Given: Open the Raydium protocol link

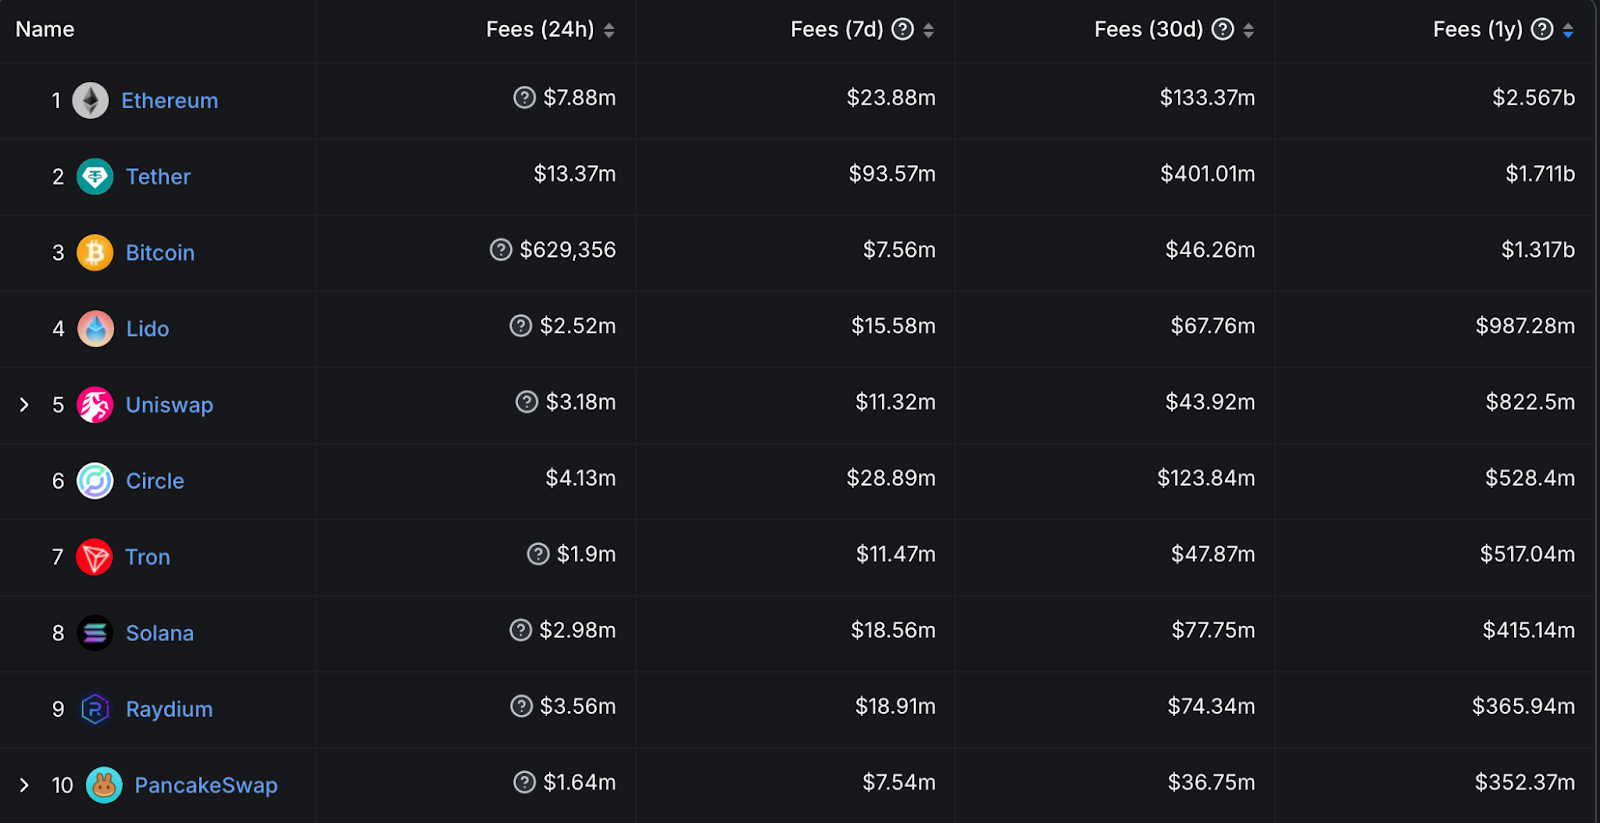Looking at the screenshot, I should [x=169, y=709].
